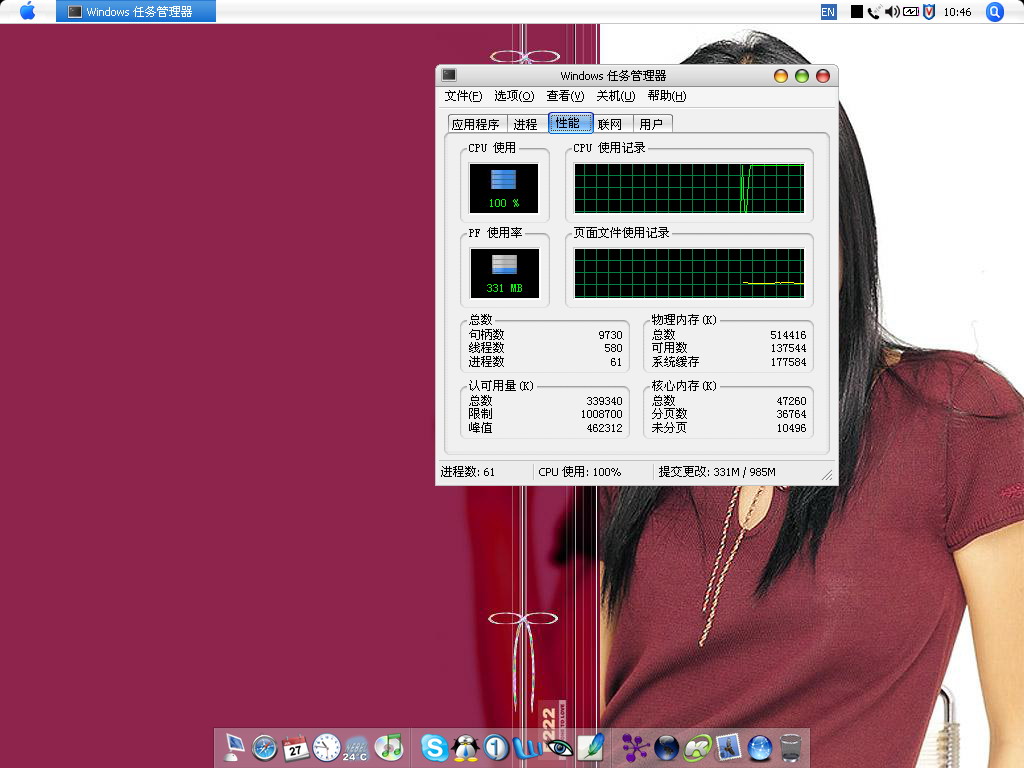This screenshot has height=768, width=1024.
Task: Click the QQ penguin dock icon
Action: pos(465,747)
